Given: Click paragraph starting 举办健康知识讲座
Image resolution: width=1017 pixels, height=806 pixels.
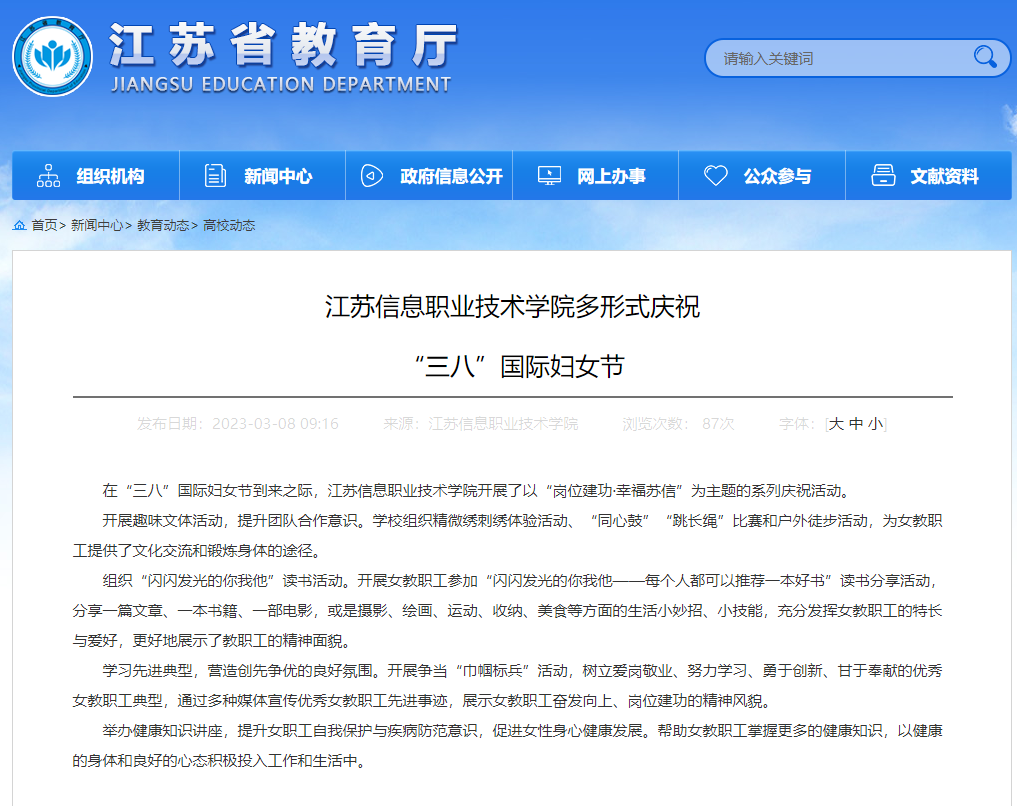Looking at the screenshot, I should coord(507,746).
